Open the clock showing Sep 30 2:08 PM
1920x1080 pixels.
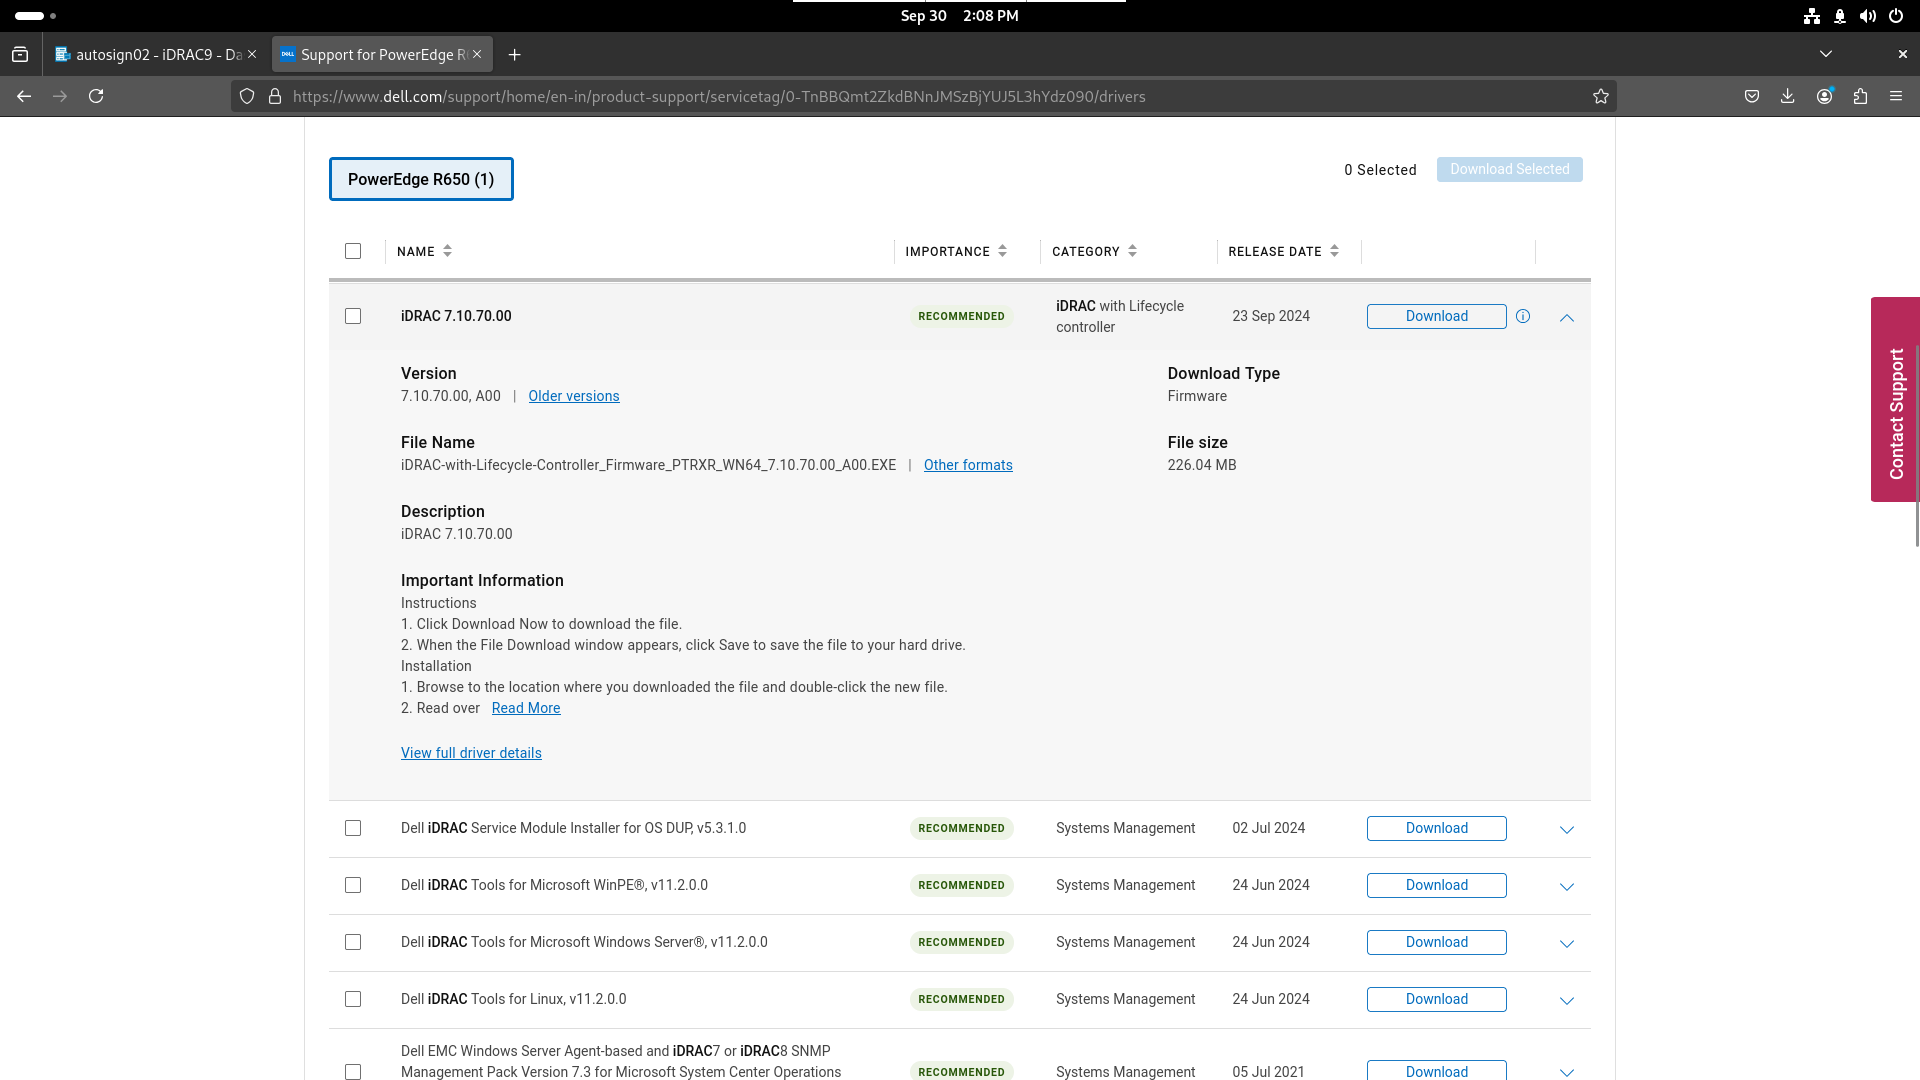(x=959, y=16)
